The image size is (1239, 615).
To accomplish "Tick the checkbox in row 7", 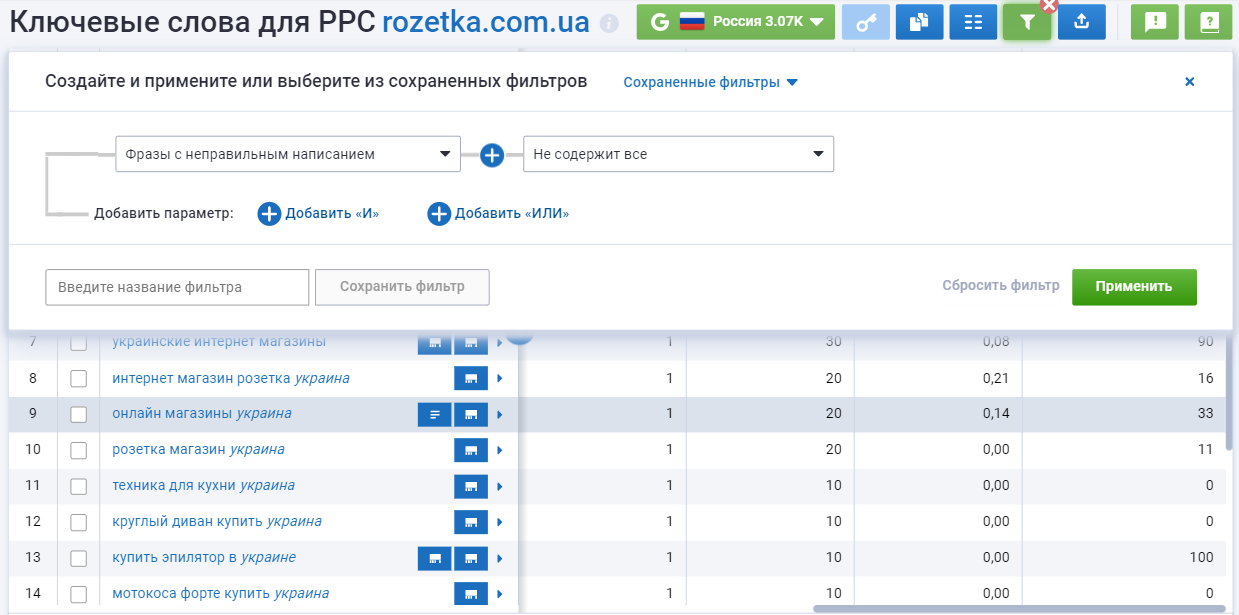I will (x=79, y=342).
